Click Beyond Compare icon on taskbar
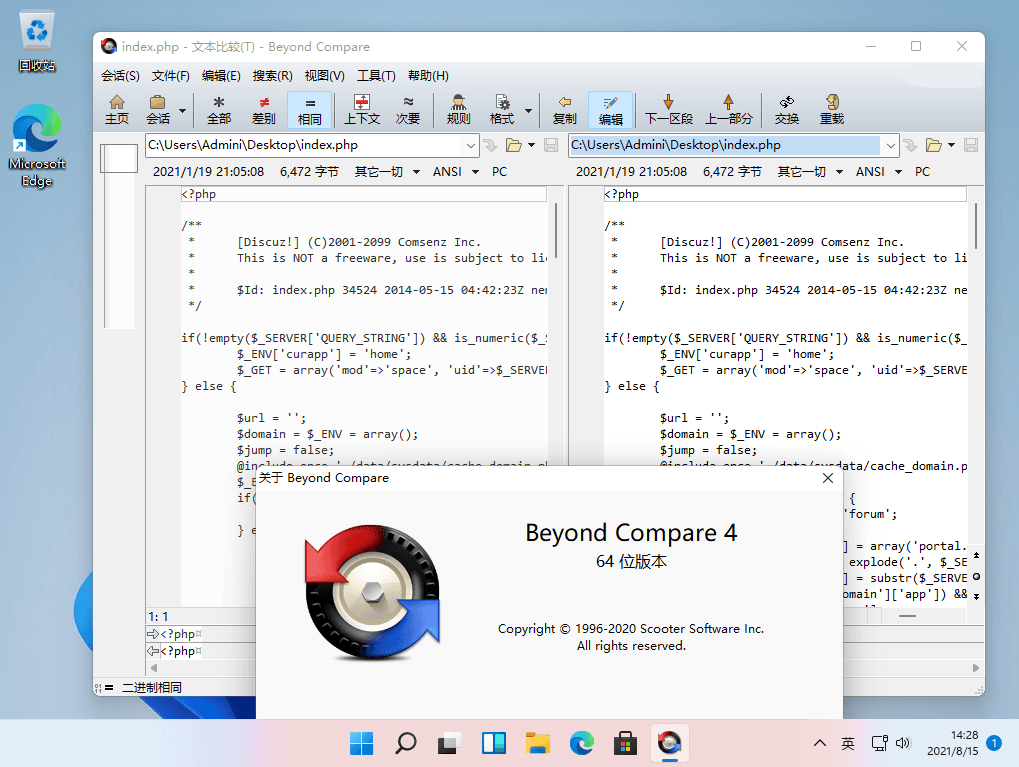The image size is (1019, 767). point(669,743)
